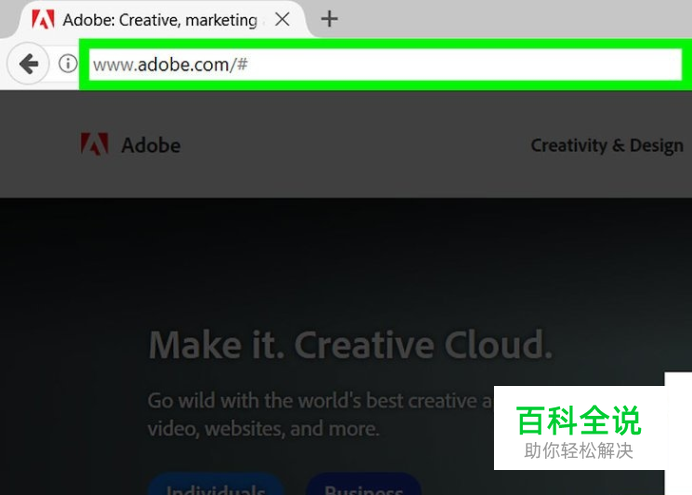The height and width of the screenshot is (495, 692).
Task: Open the site information icon
Action: pyautogui.click(x=68, y=64)
